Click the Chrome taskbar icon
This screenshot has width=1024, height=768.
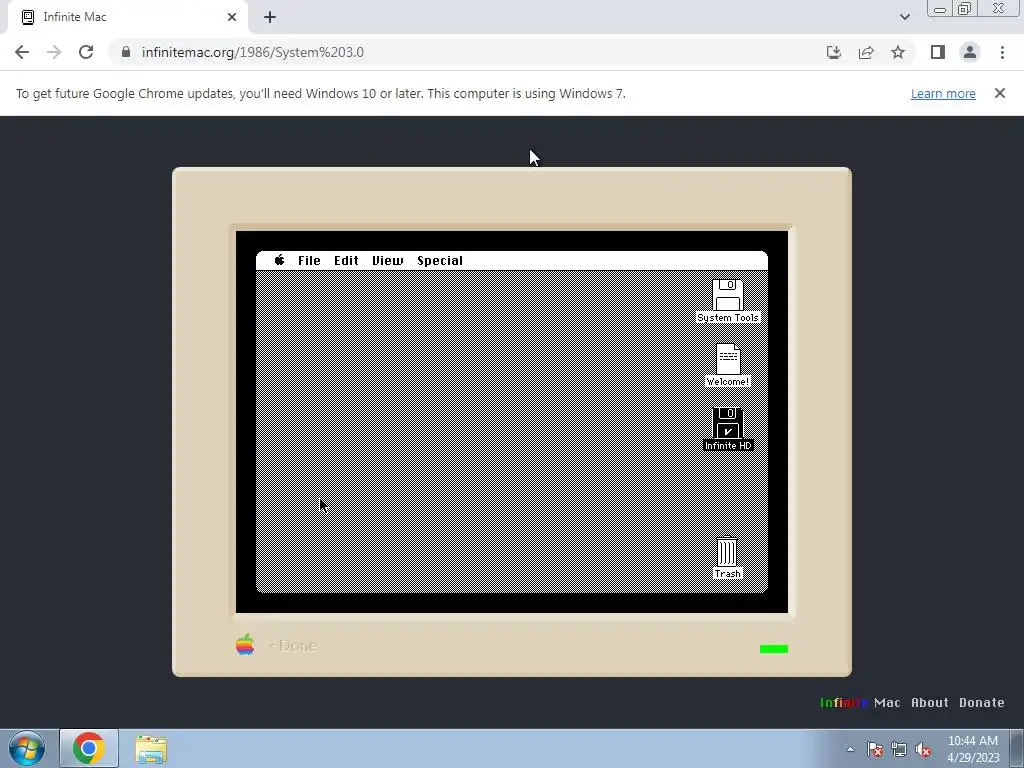[x=89, y=748]
